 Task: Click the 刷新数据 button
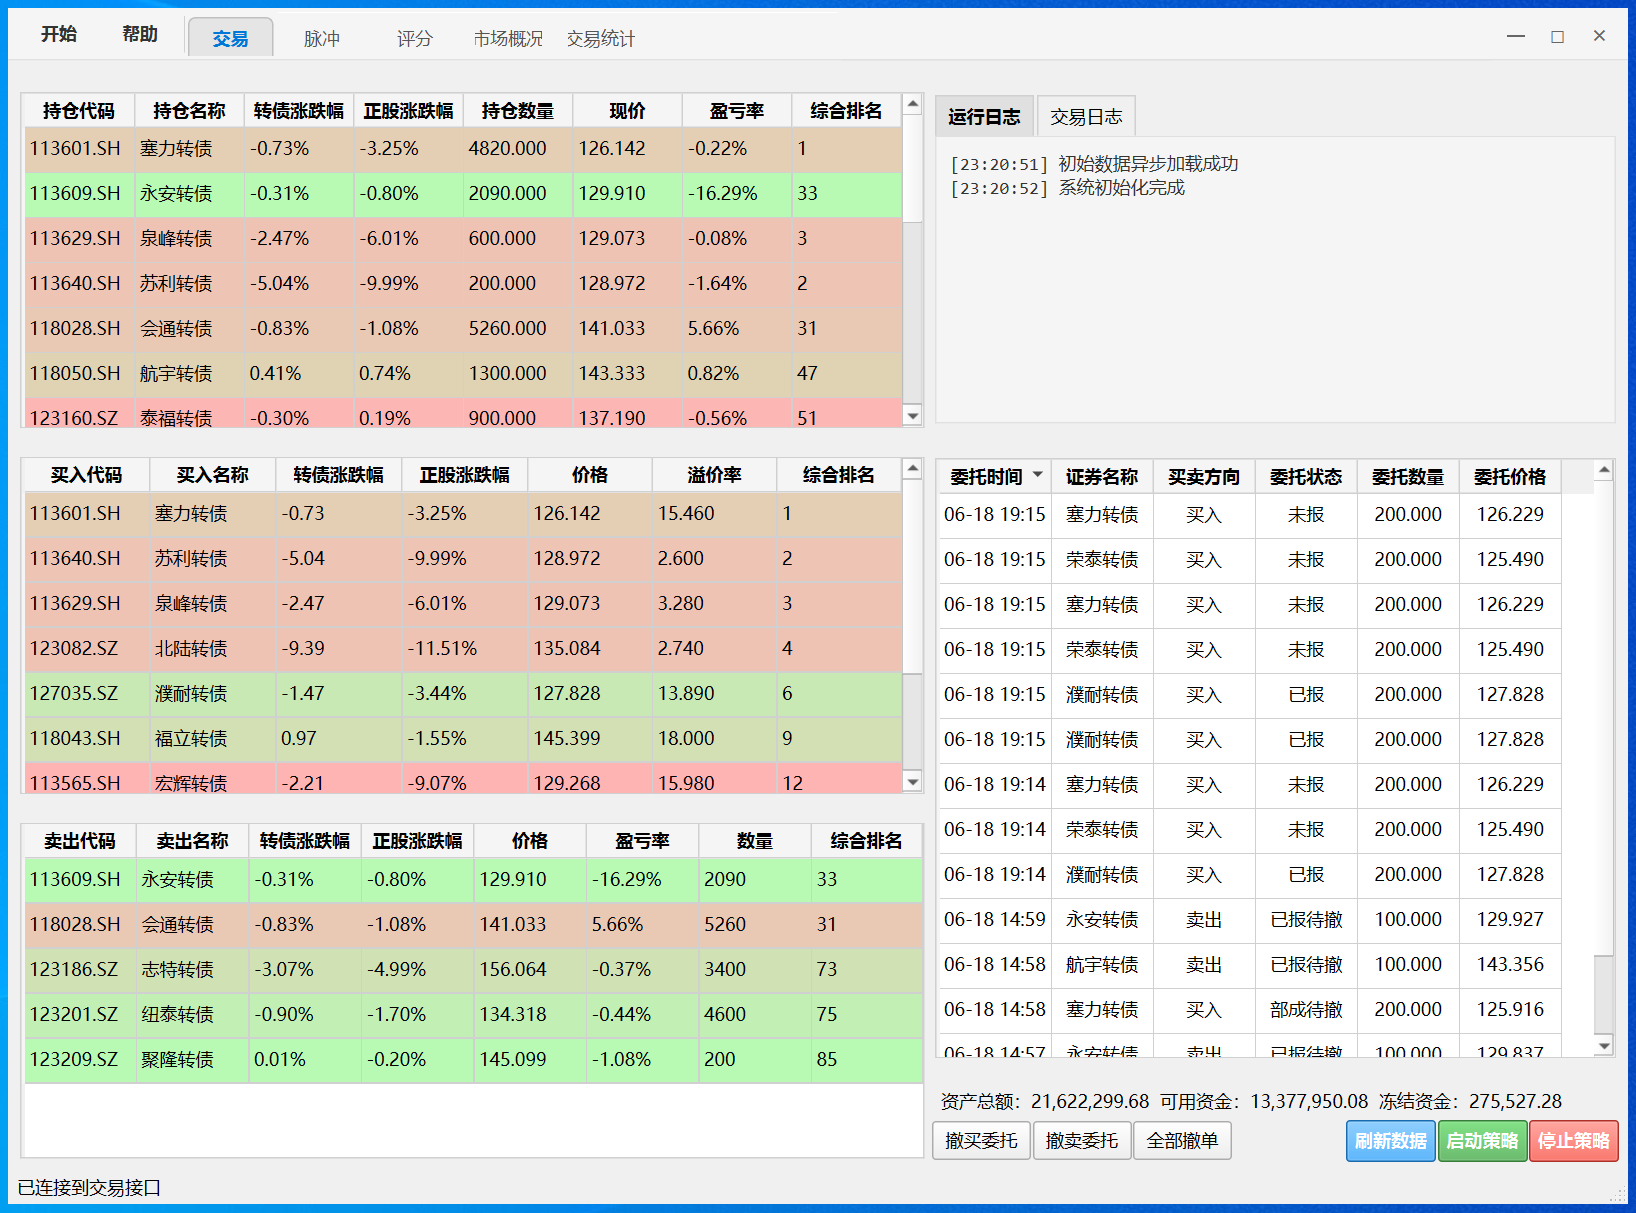pyautogui.click(x=1390, y=1141)
